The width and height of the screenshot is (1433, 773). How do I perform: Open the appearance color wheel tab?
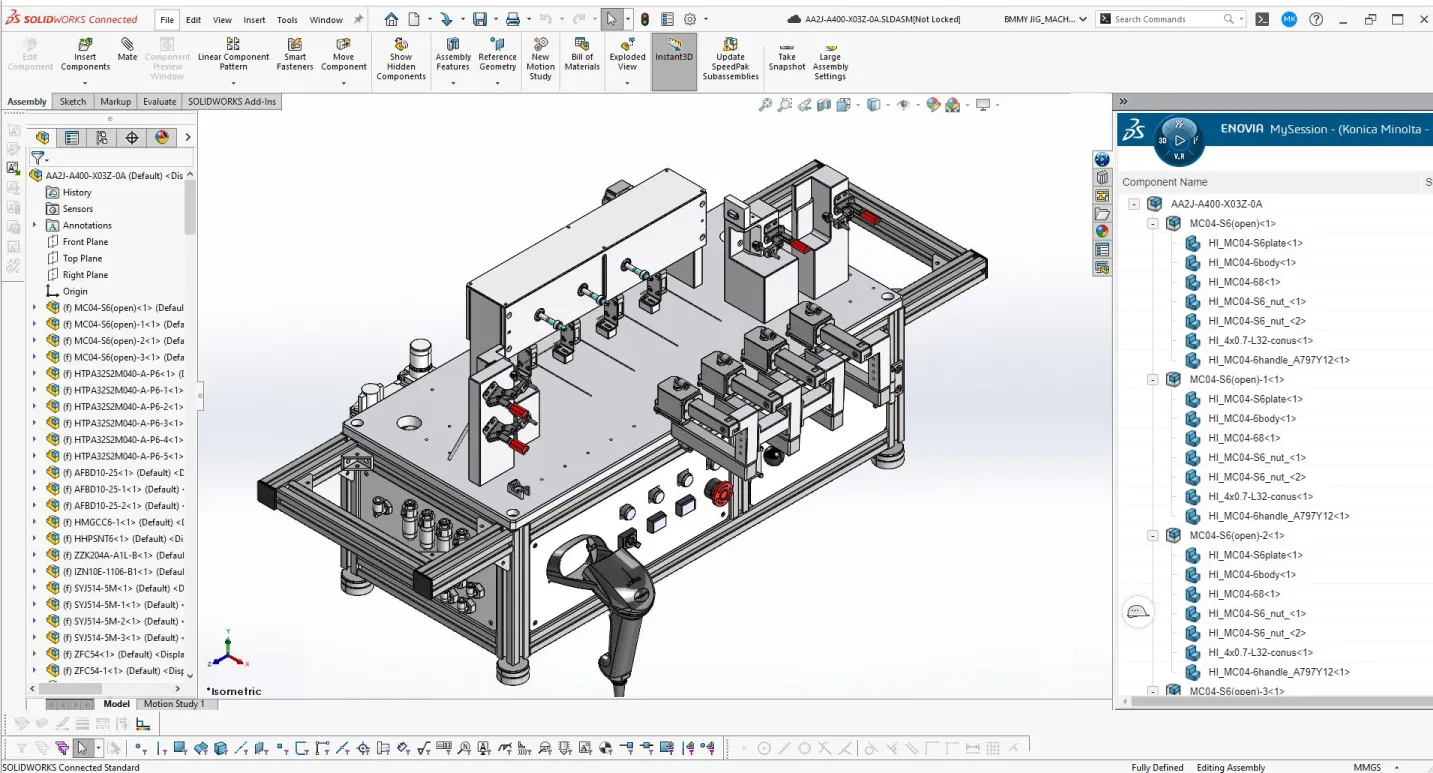coord(162,137)
